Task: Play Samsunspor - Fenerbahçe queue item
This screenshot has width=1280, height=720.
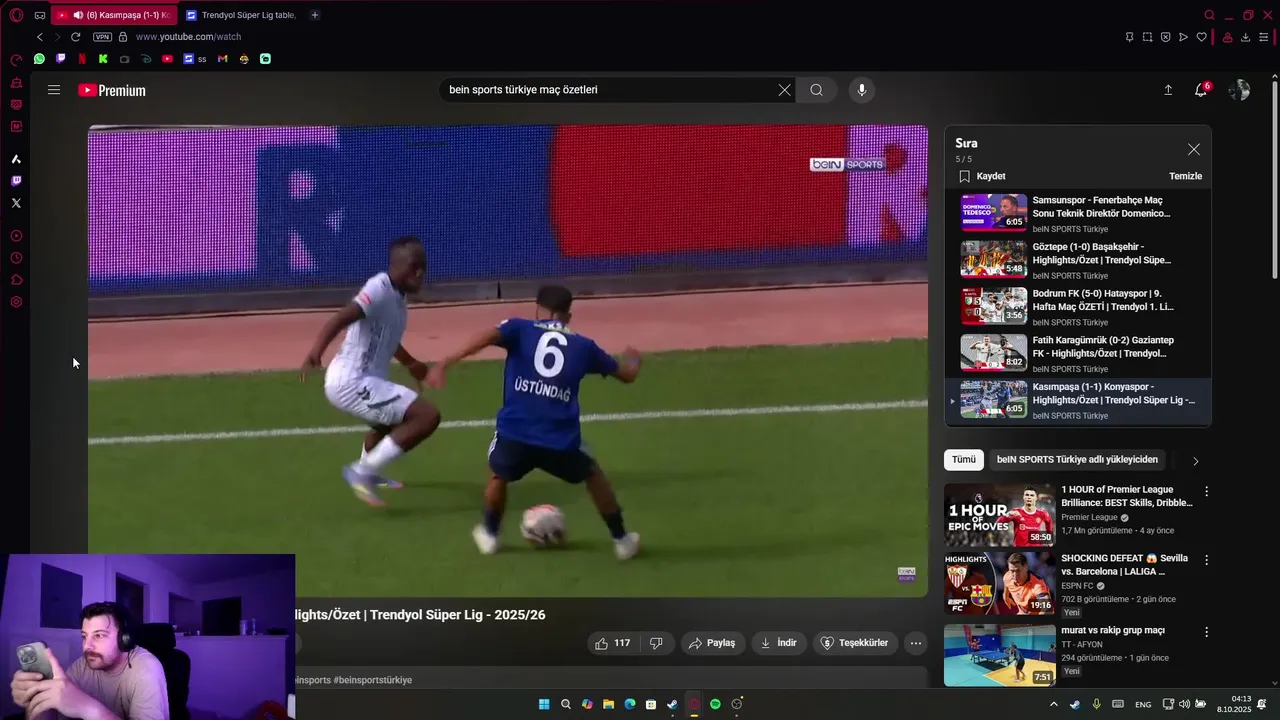Action: pyautogui.click(x=1080, y=213)
